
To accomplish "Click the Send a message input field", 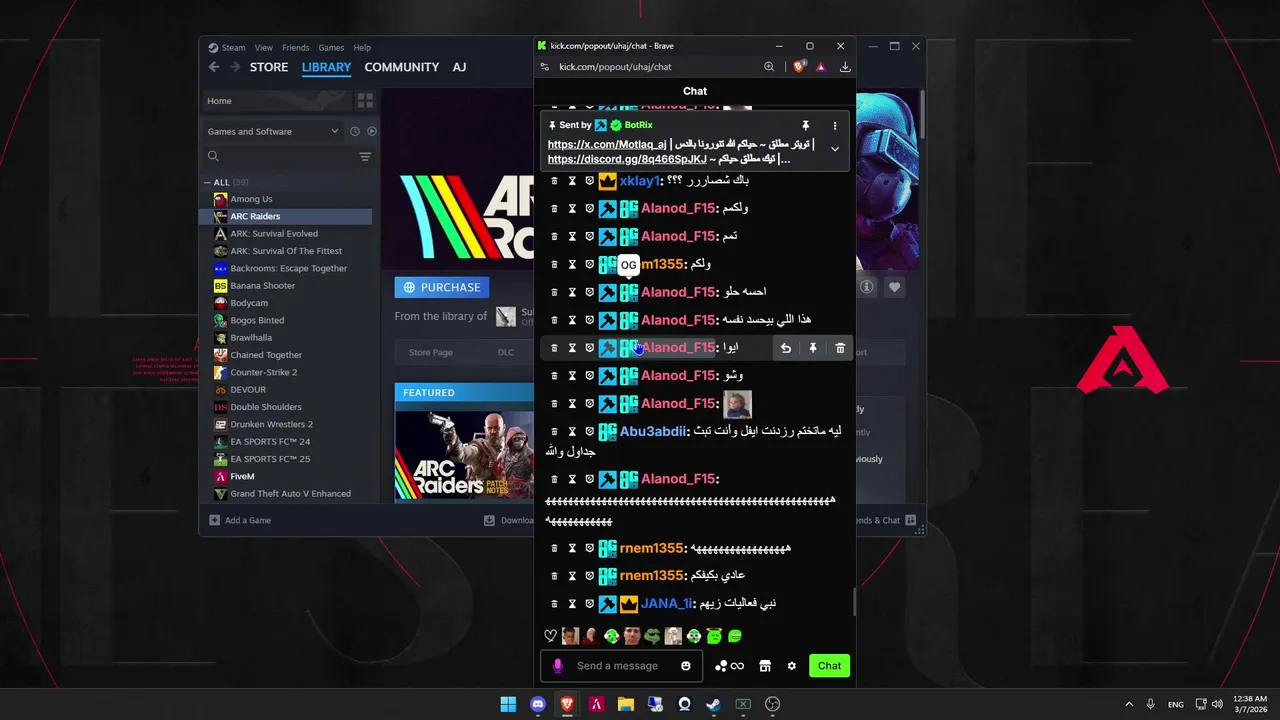I will (x=620, y=666).
